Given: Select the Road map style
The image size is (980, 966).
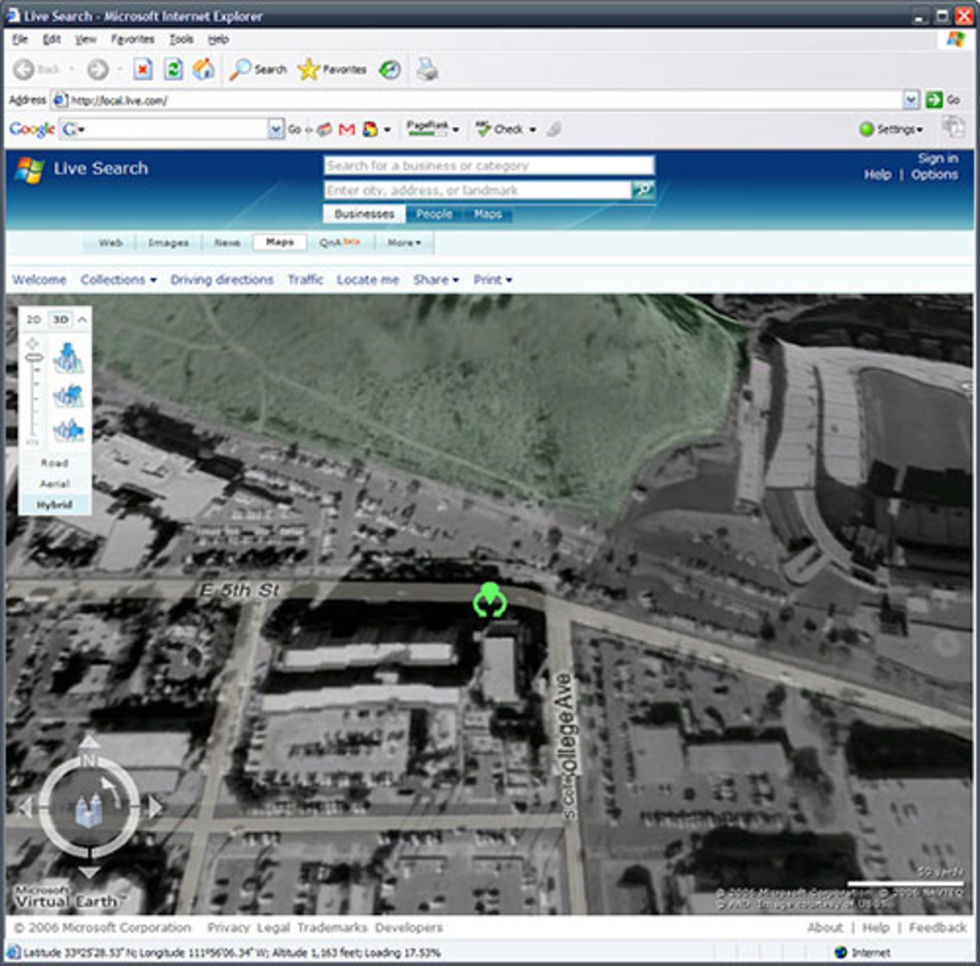Looking at the screenshot, I should point(55,463).
